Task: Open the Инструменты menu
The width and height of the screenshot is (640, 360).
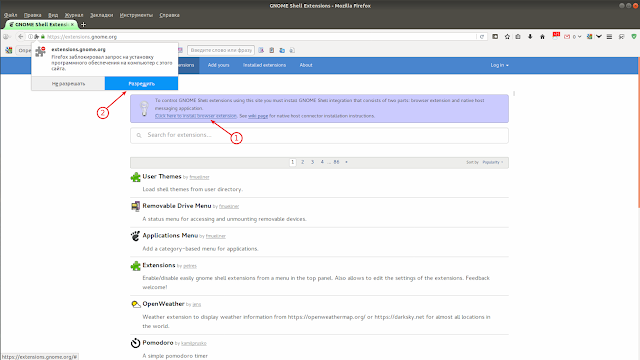Action: click(x=136, y=15)
